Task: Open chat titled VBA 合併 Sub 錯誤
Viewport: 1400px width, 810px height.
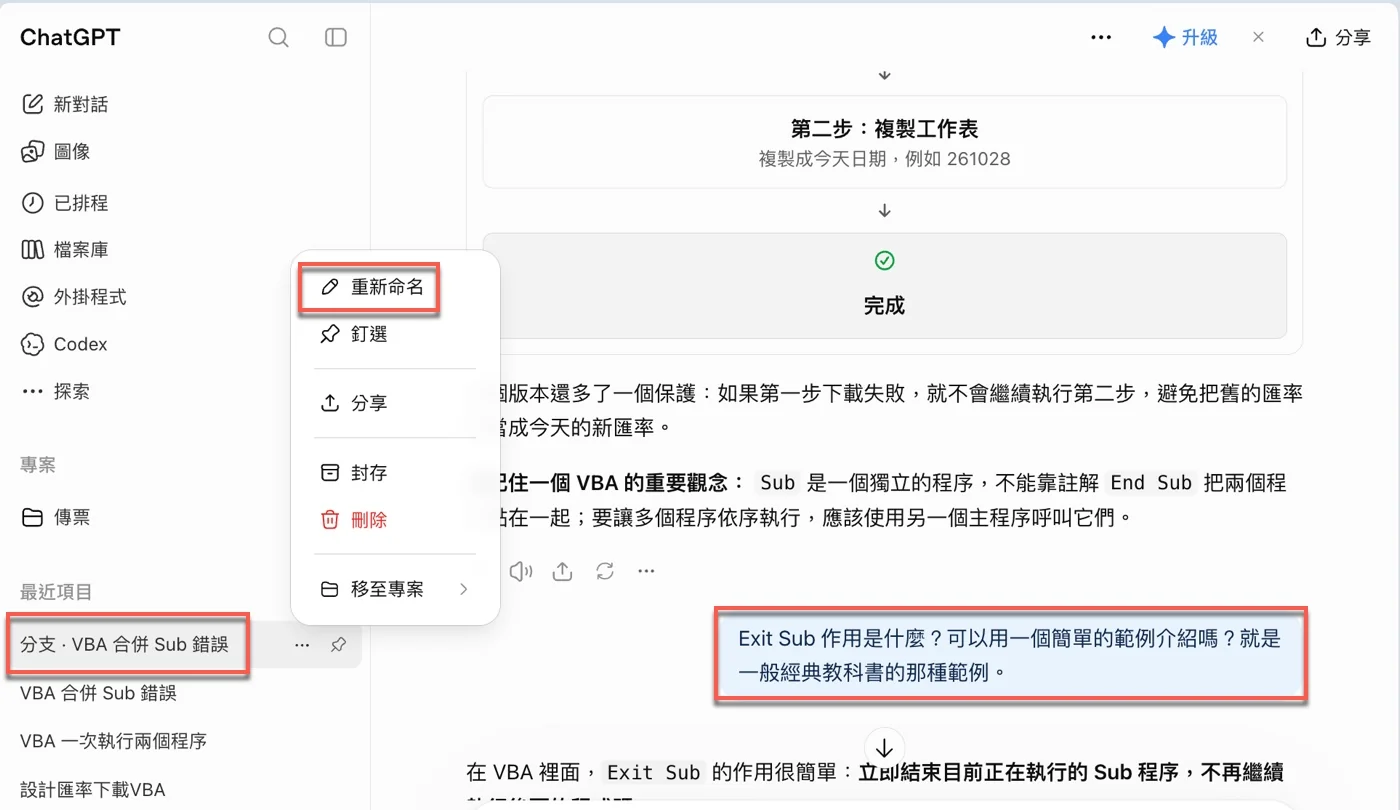Action: click(99, 693)
